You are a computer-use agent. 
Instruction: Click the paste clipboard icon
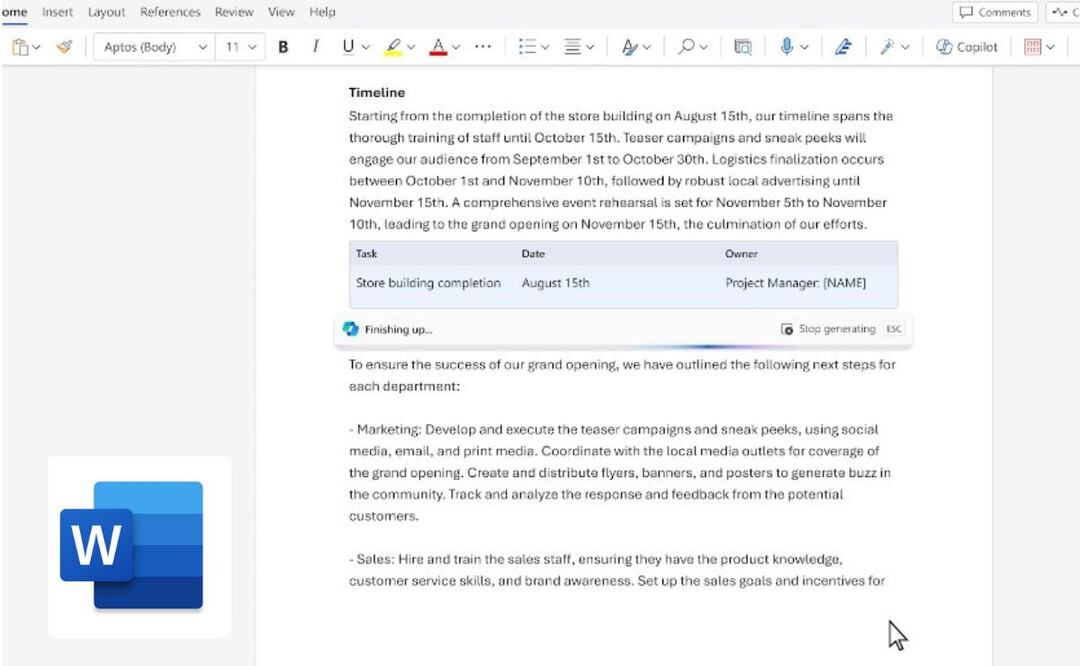pos(19,47)
